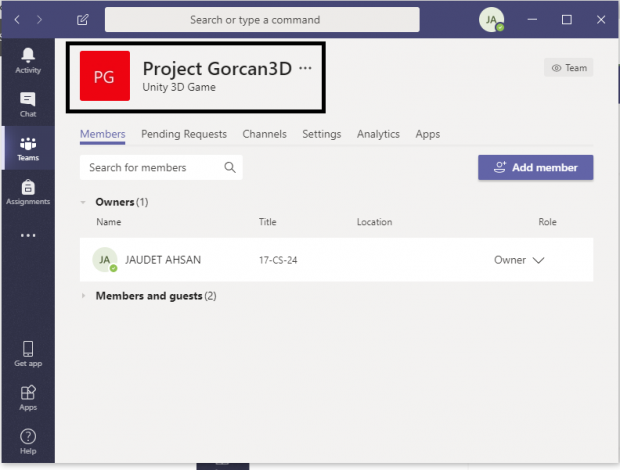This screenshot has width=620, height=470.
Task: Click the Add member button
Action: (535, 168)
